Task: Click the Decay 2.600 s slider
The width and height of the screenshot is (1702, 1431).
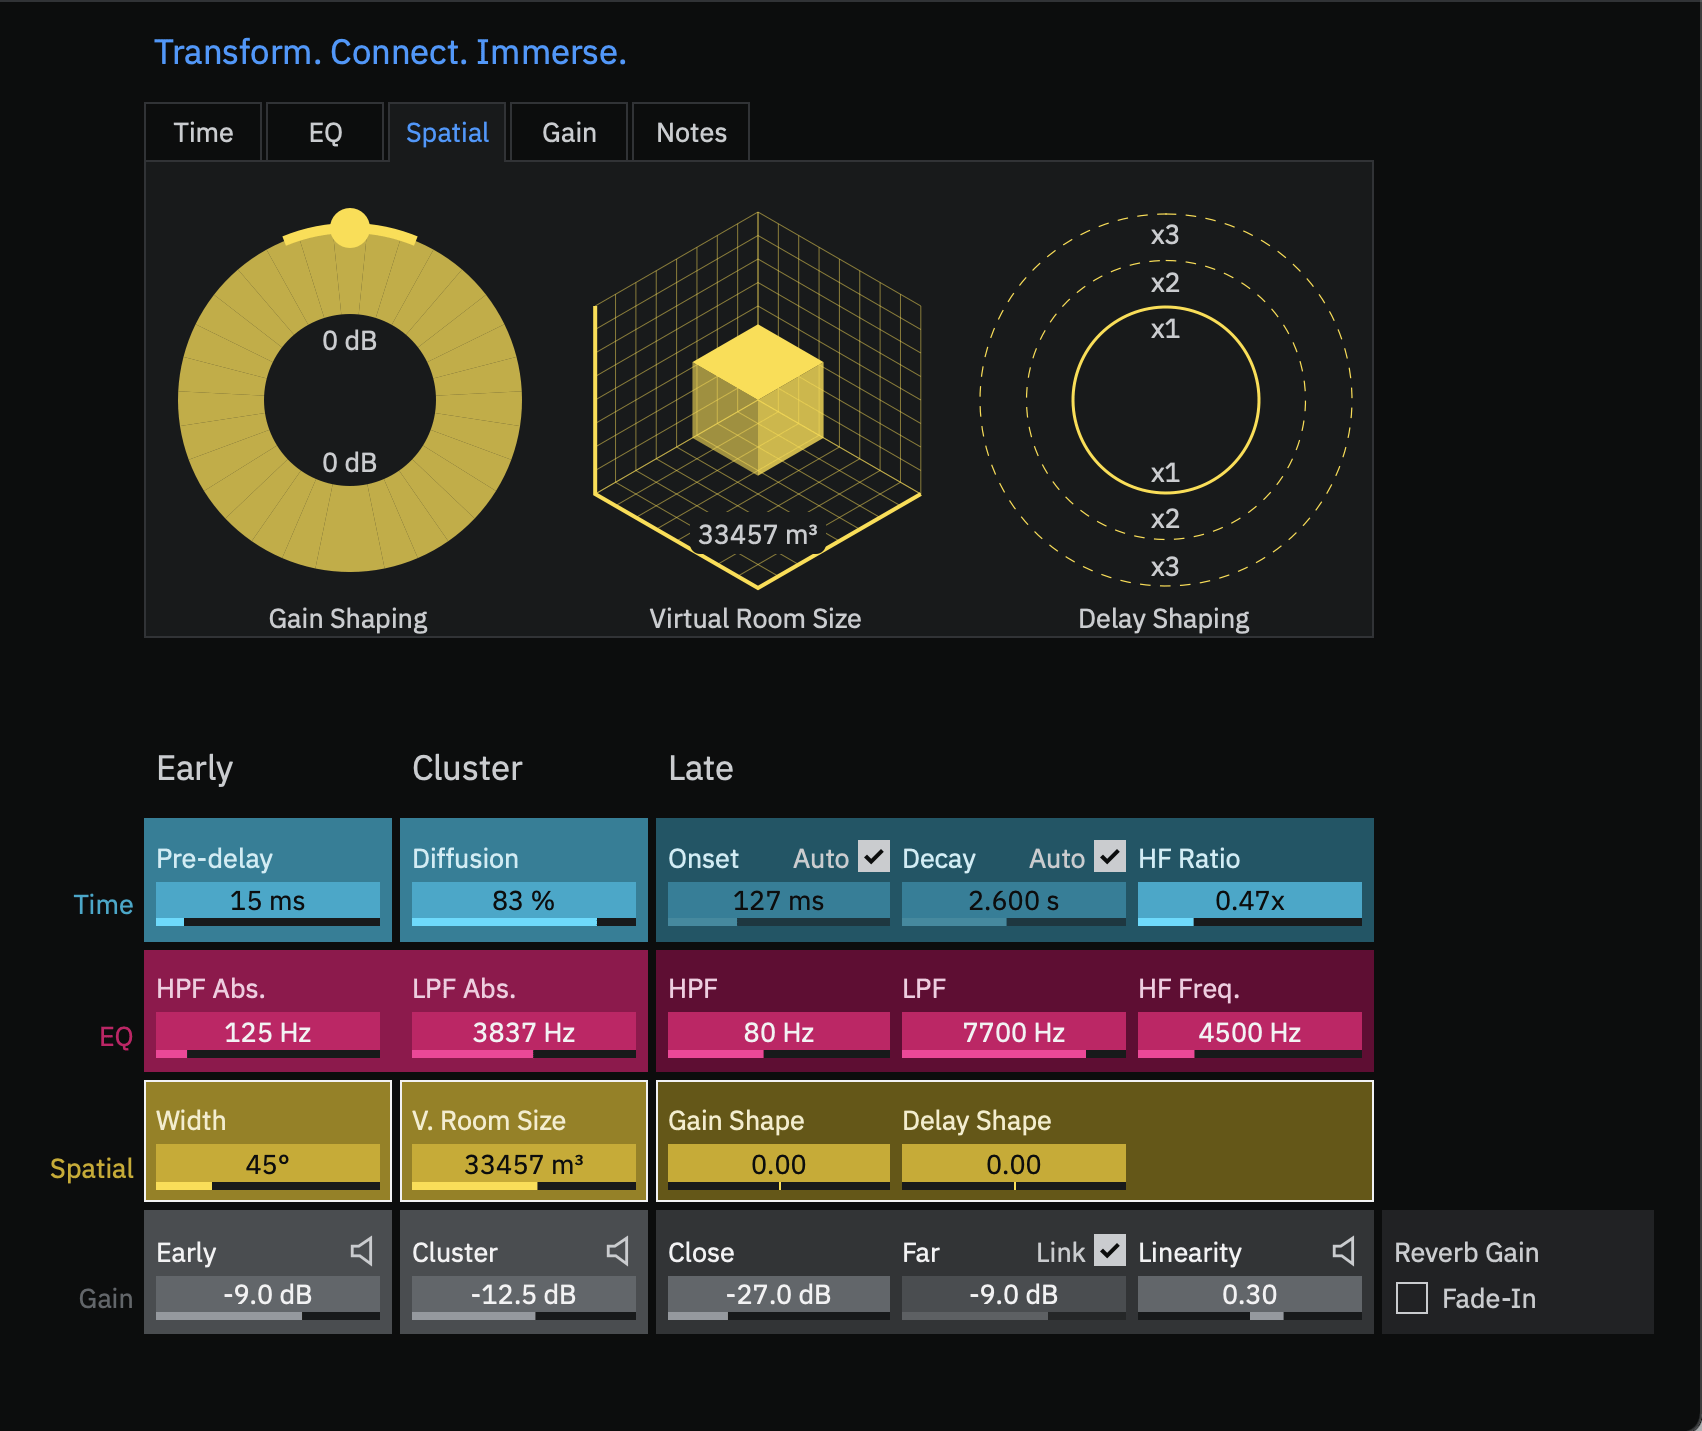Action: [x=1014, y=903]
